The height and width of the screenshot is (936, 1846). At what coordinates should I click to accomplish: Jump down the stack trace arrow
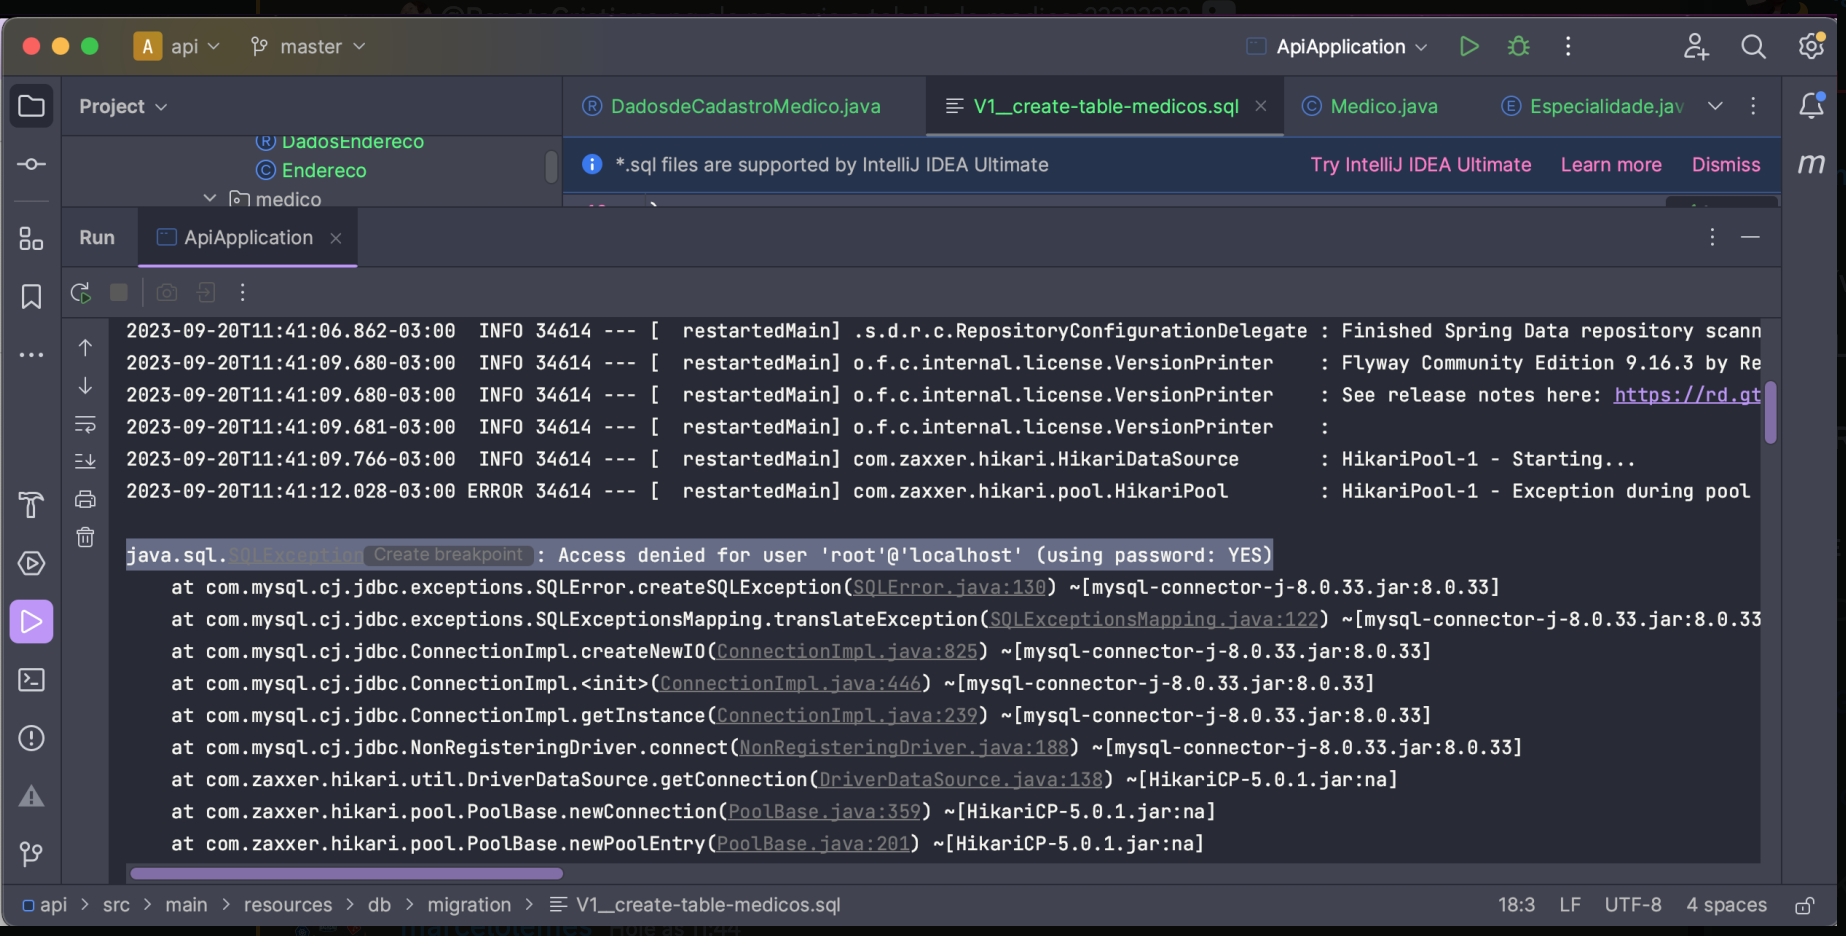(85, 386)
